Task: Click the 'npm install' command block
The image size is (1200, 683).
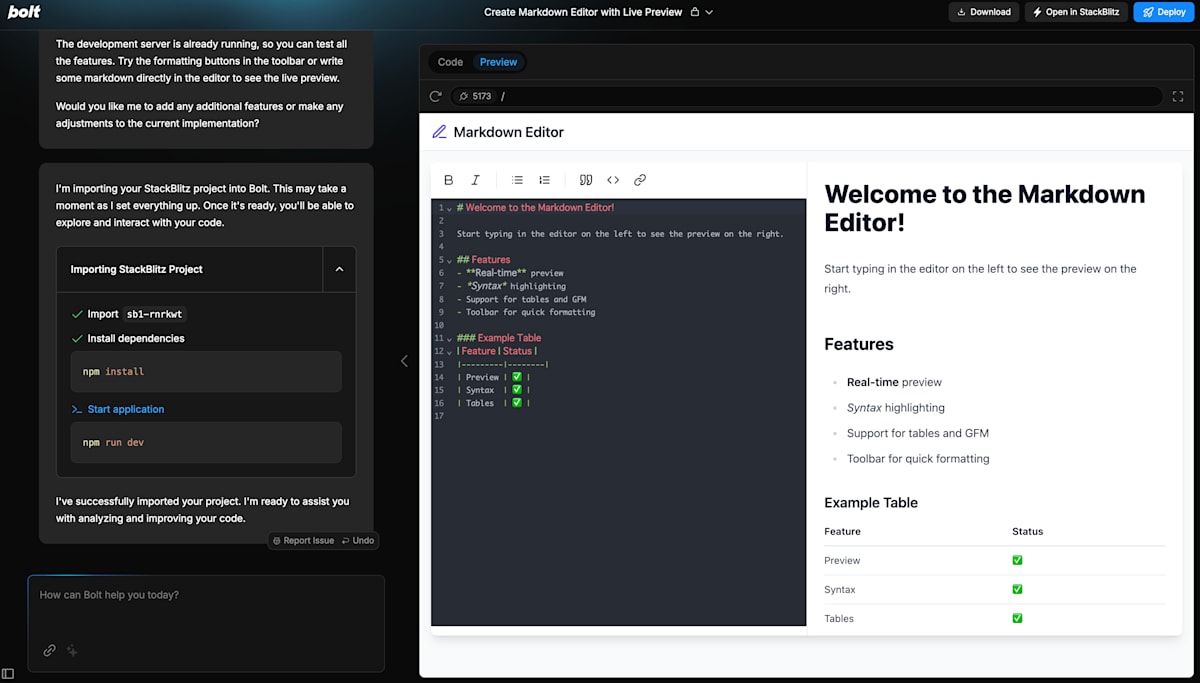Action: (x=206, y=371)
